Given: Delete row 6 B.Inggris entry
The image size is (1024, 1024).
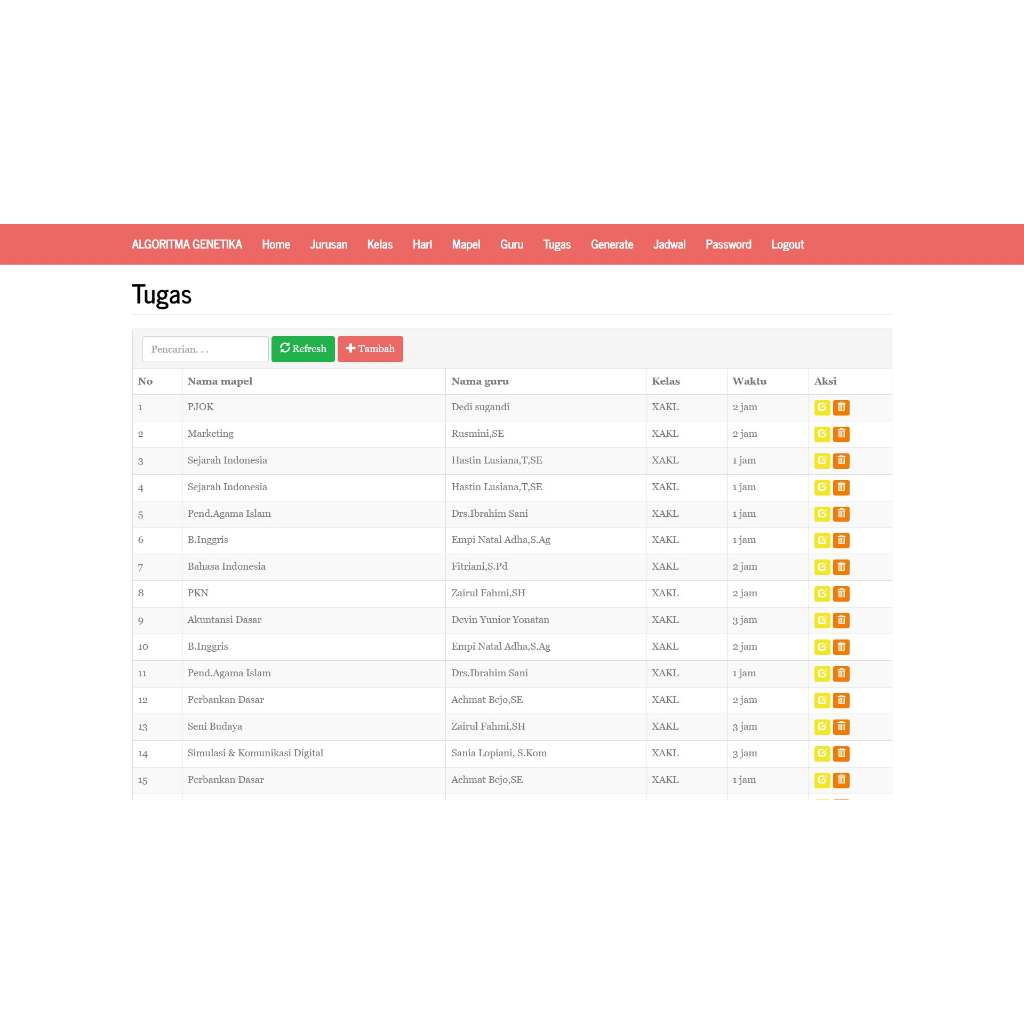Looking at the screenshot, I should click(x=841, y=540).
